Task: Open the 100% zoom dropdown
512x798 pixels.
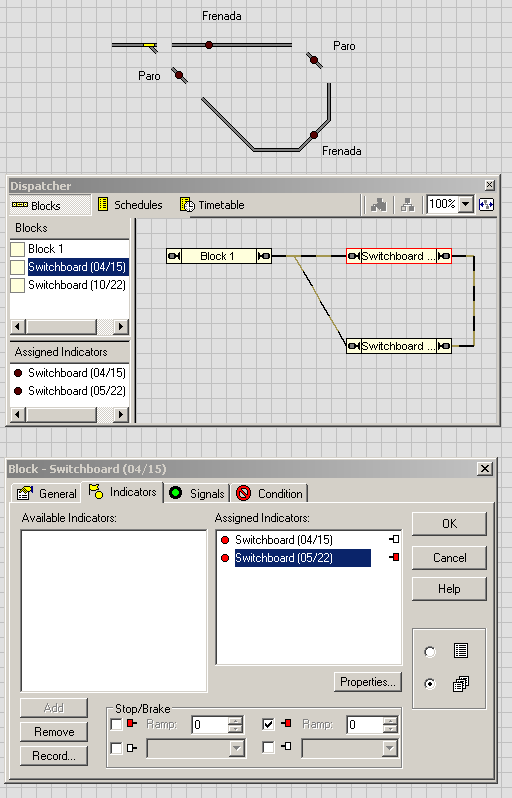Action: click(466, 205)
